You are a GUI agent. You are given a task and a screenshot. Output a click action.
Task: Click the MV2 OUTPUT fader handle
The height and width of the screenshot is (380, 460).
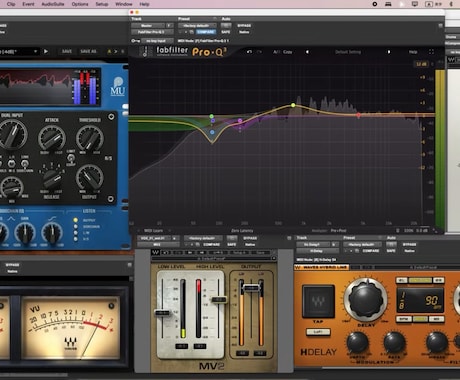point(251,287)
